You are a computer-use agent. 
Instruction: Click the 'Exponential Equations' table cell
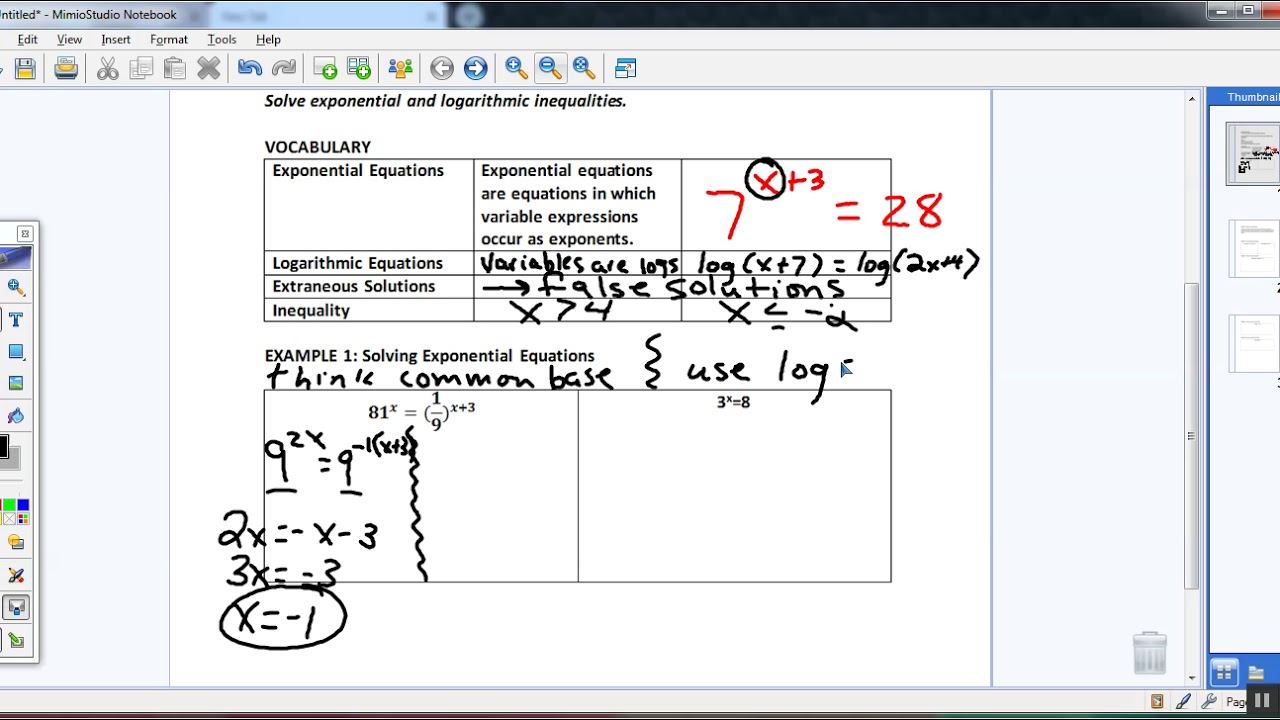(x=369, y=204)
